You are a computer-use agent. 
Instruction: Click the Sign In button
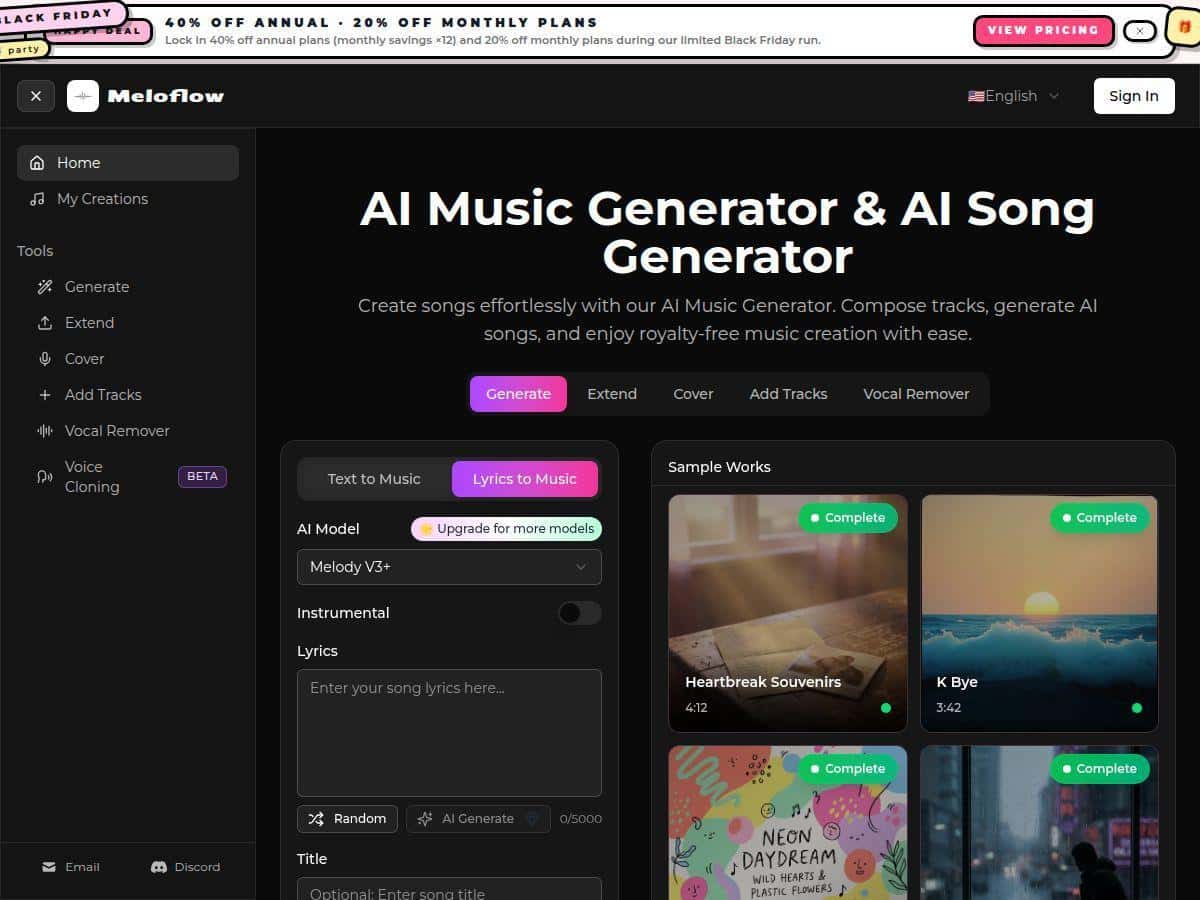1133,96
